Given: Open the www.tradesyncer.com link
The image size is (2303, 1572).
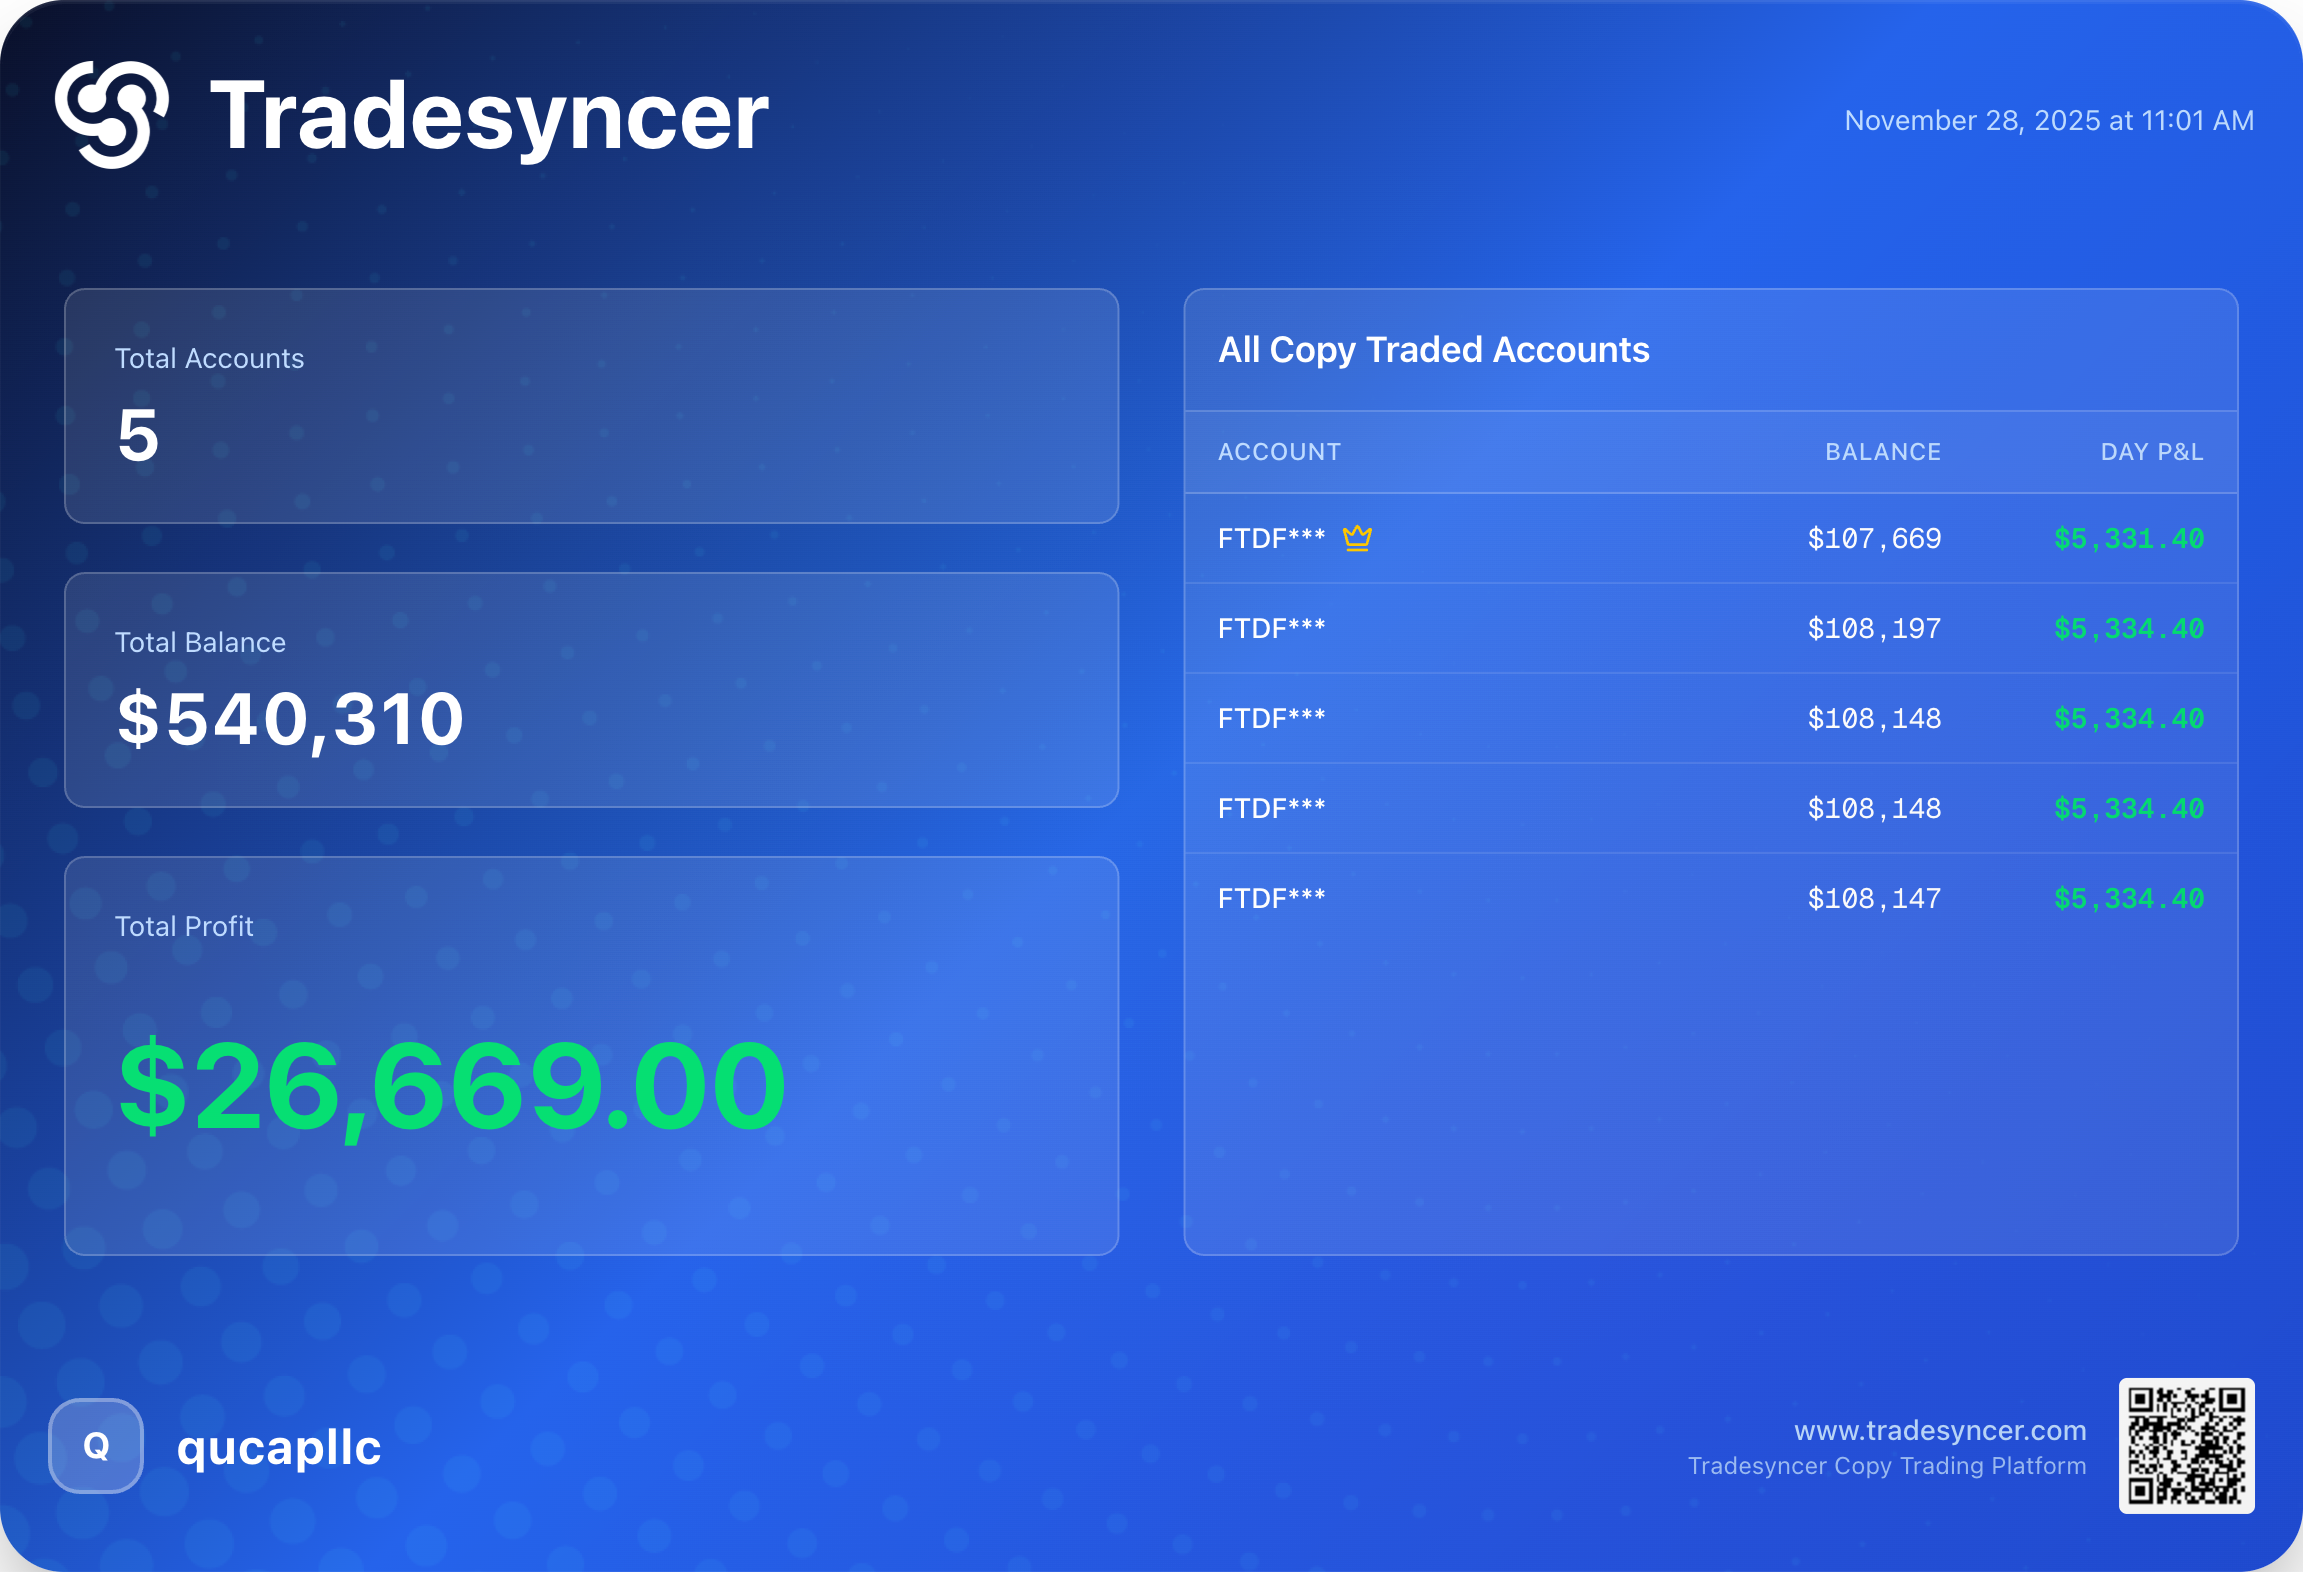Looking at the screenshot, I should 1939,1430.
